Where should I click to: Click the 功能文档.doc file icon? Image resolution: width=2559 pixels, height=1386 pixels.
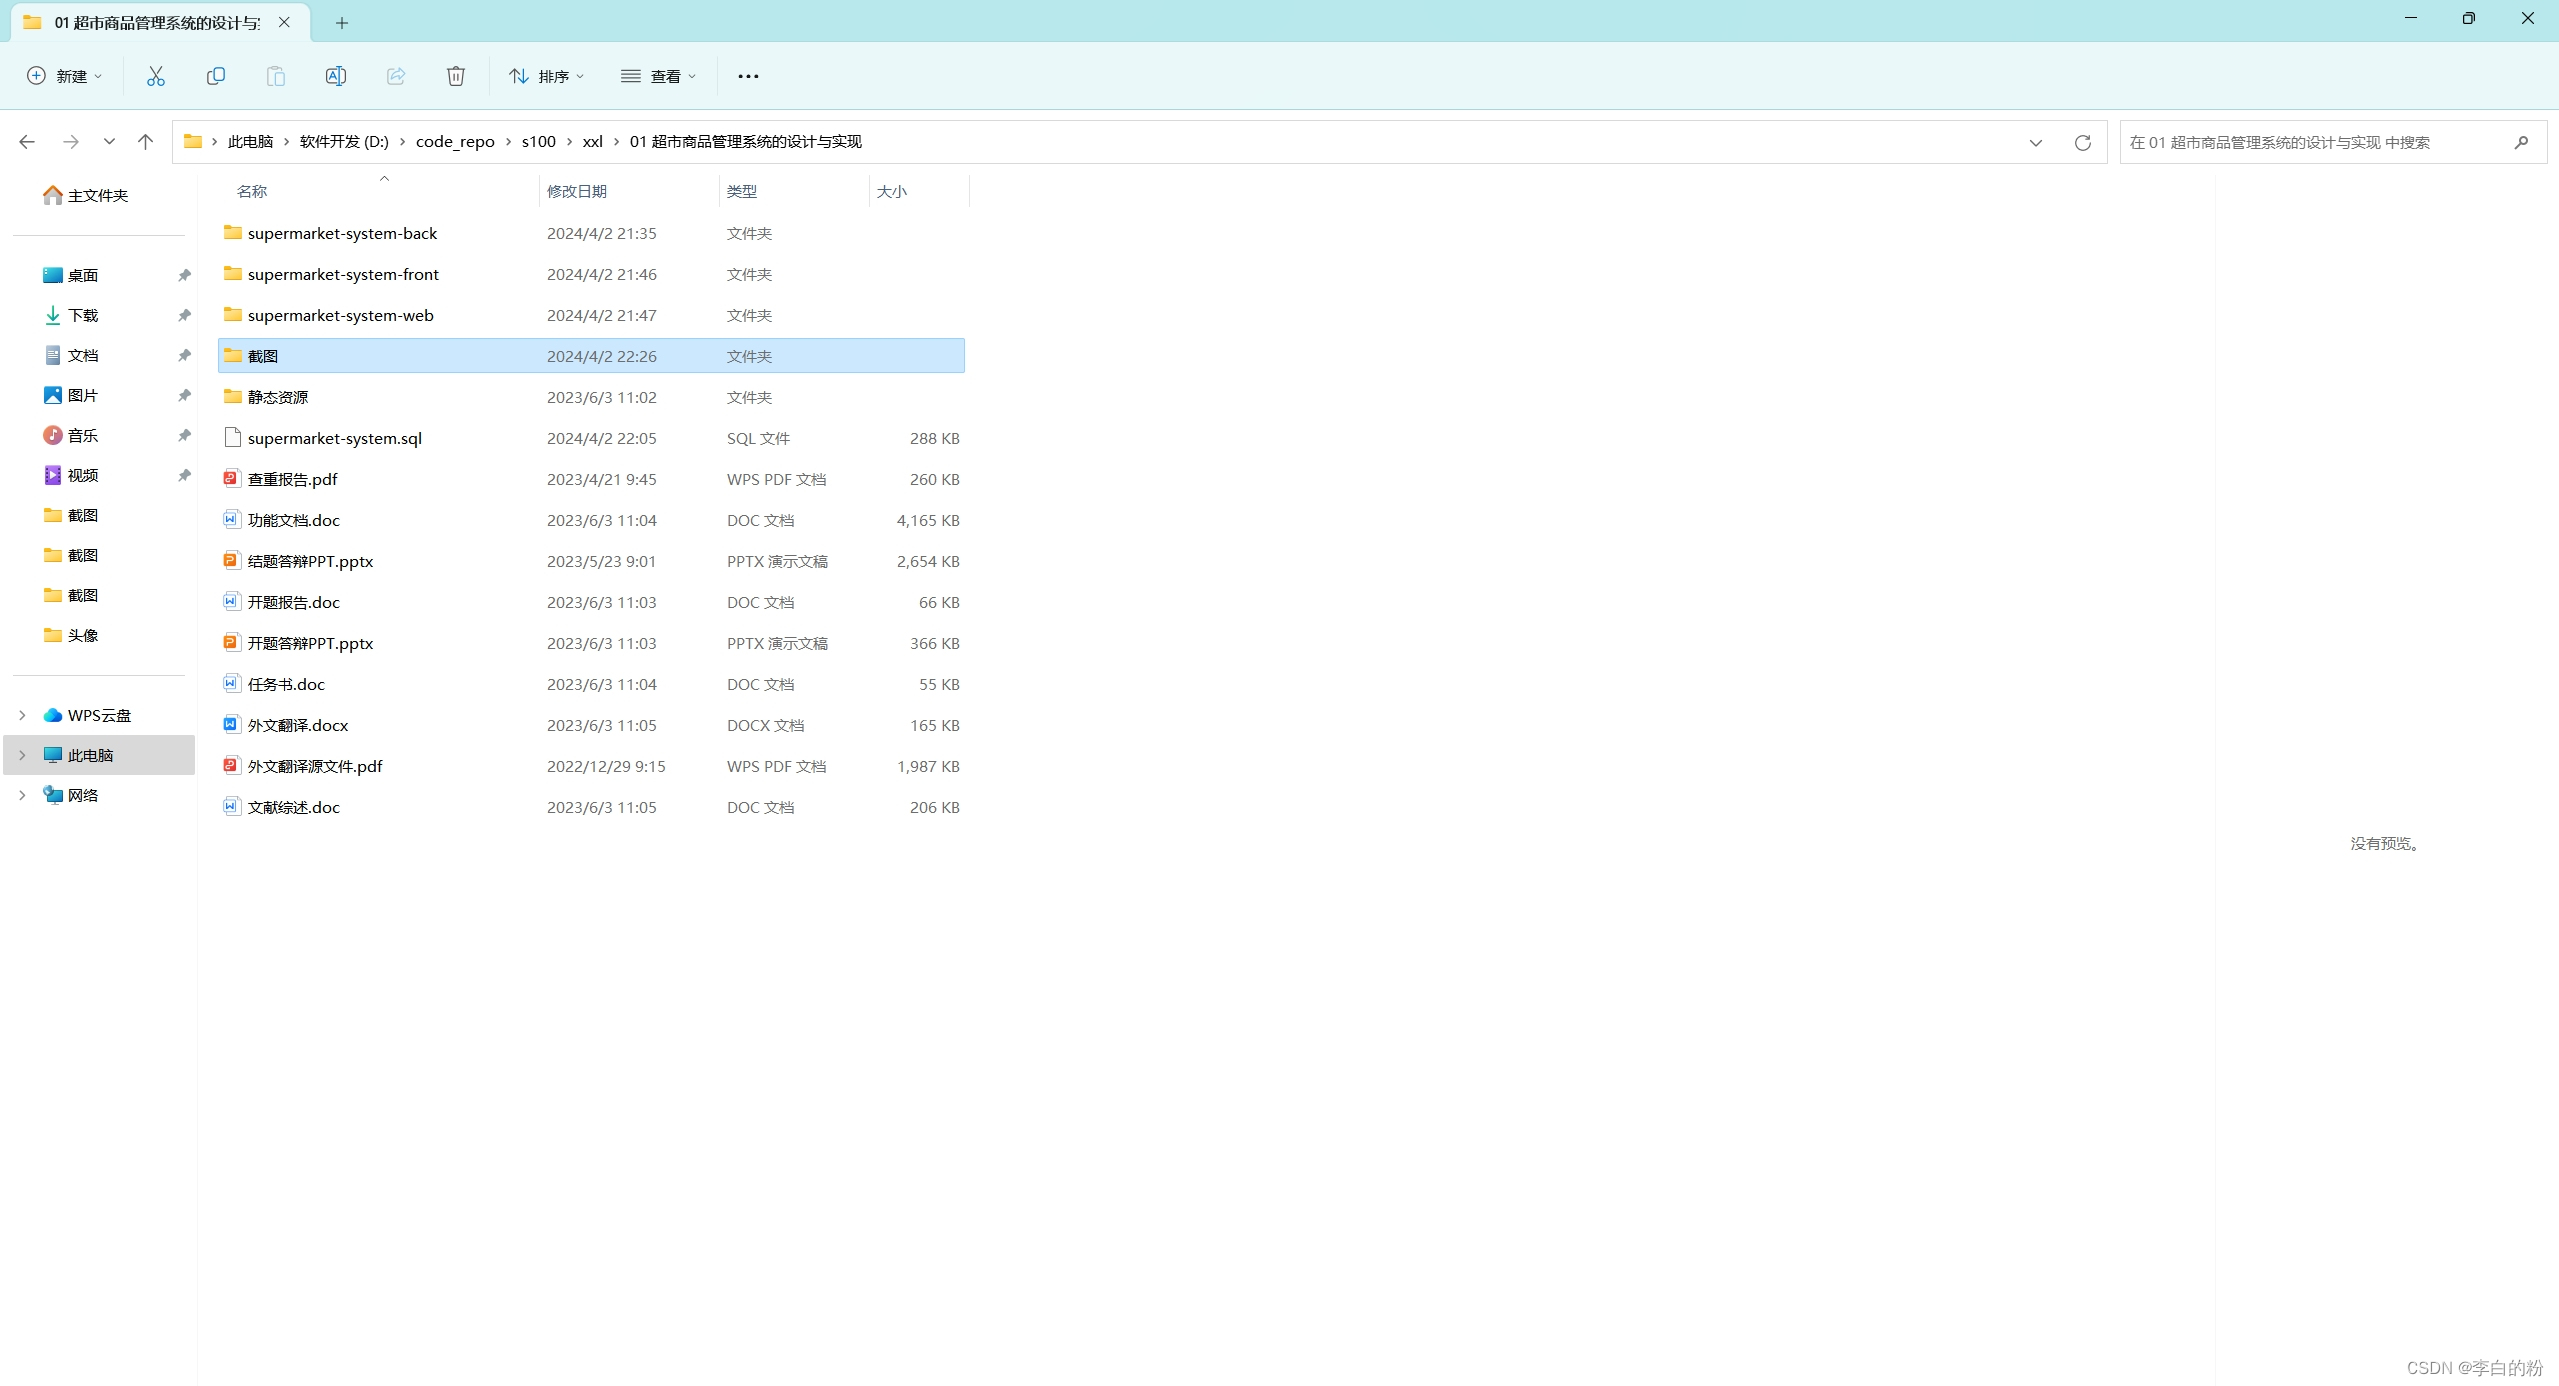[x=232, y=520]
